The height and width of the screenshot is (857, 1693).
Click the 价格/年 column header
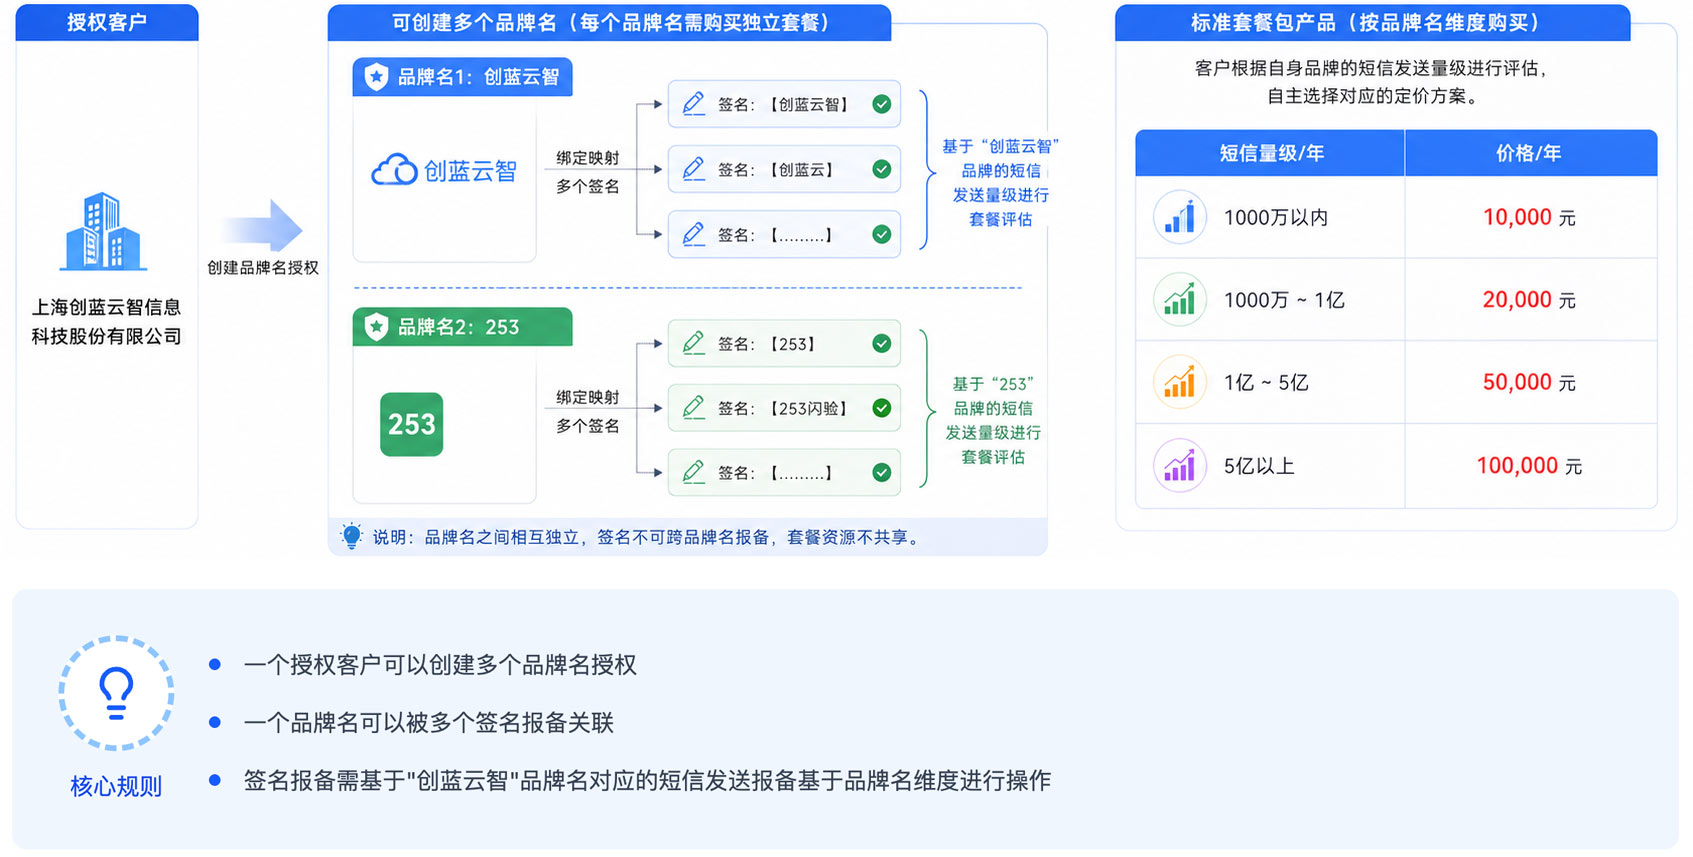click(x=1528, y=153)
